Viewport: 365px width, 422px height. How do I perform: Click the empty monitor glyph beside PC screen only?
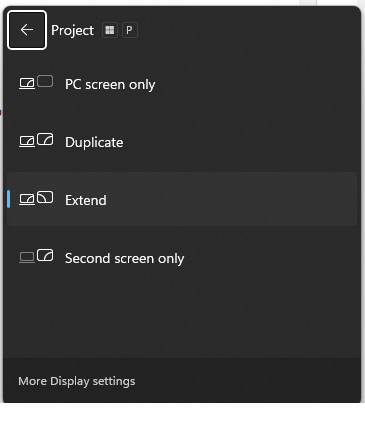(45, 81)
